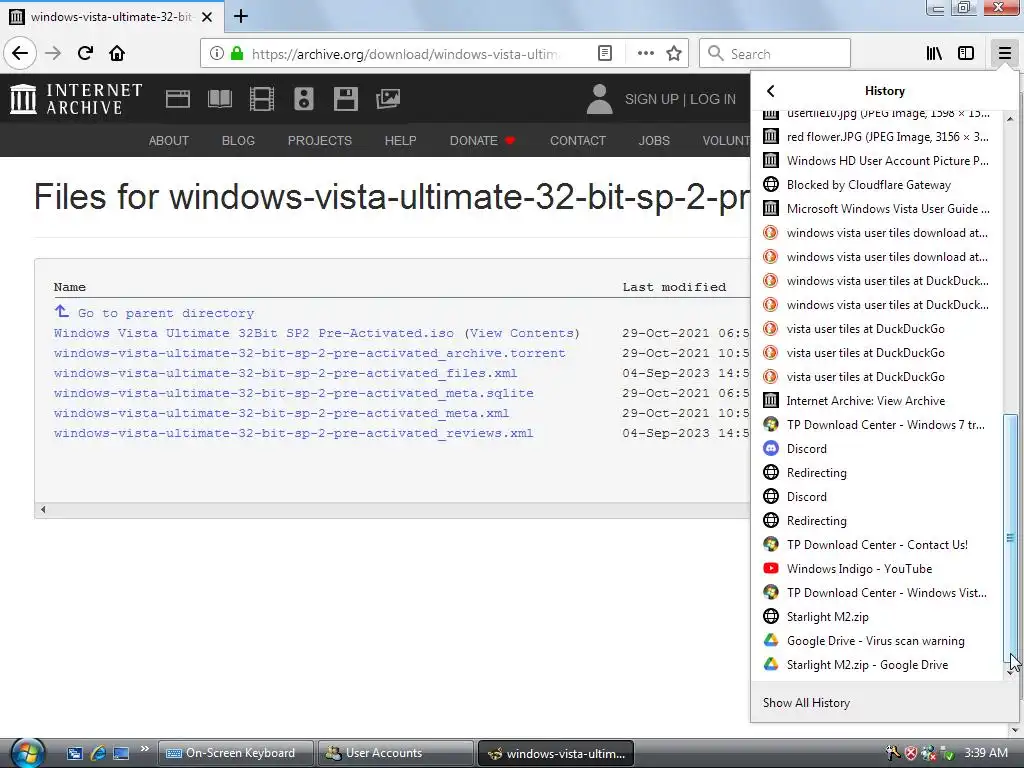The height and width of the screenshot is (768, 1024).
Task: Click View Contents link for the iso
Action: (x=522, y=333)
